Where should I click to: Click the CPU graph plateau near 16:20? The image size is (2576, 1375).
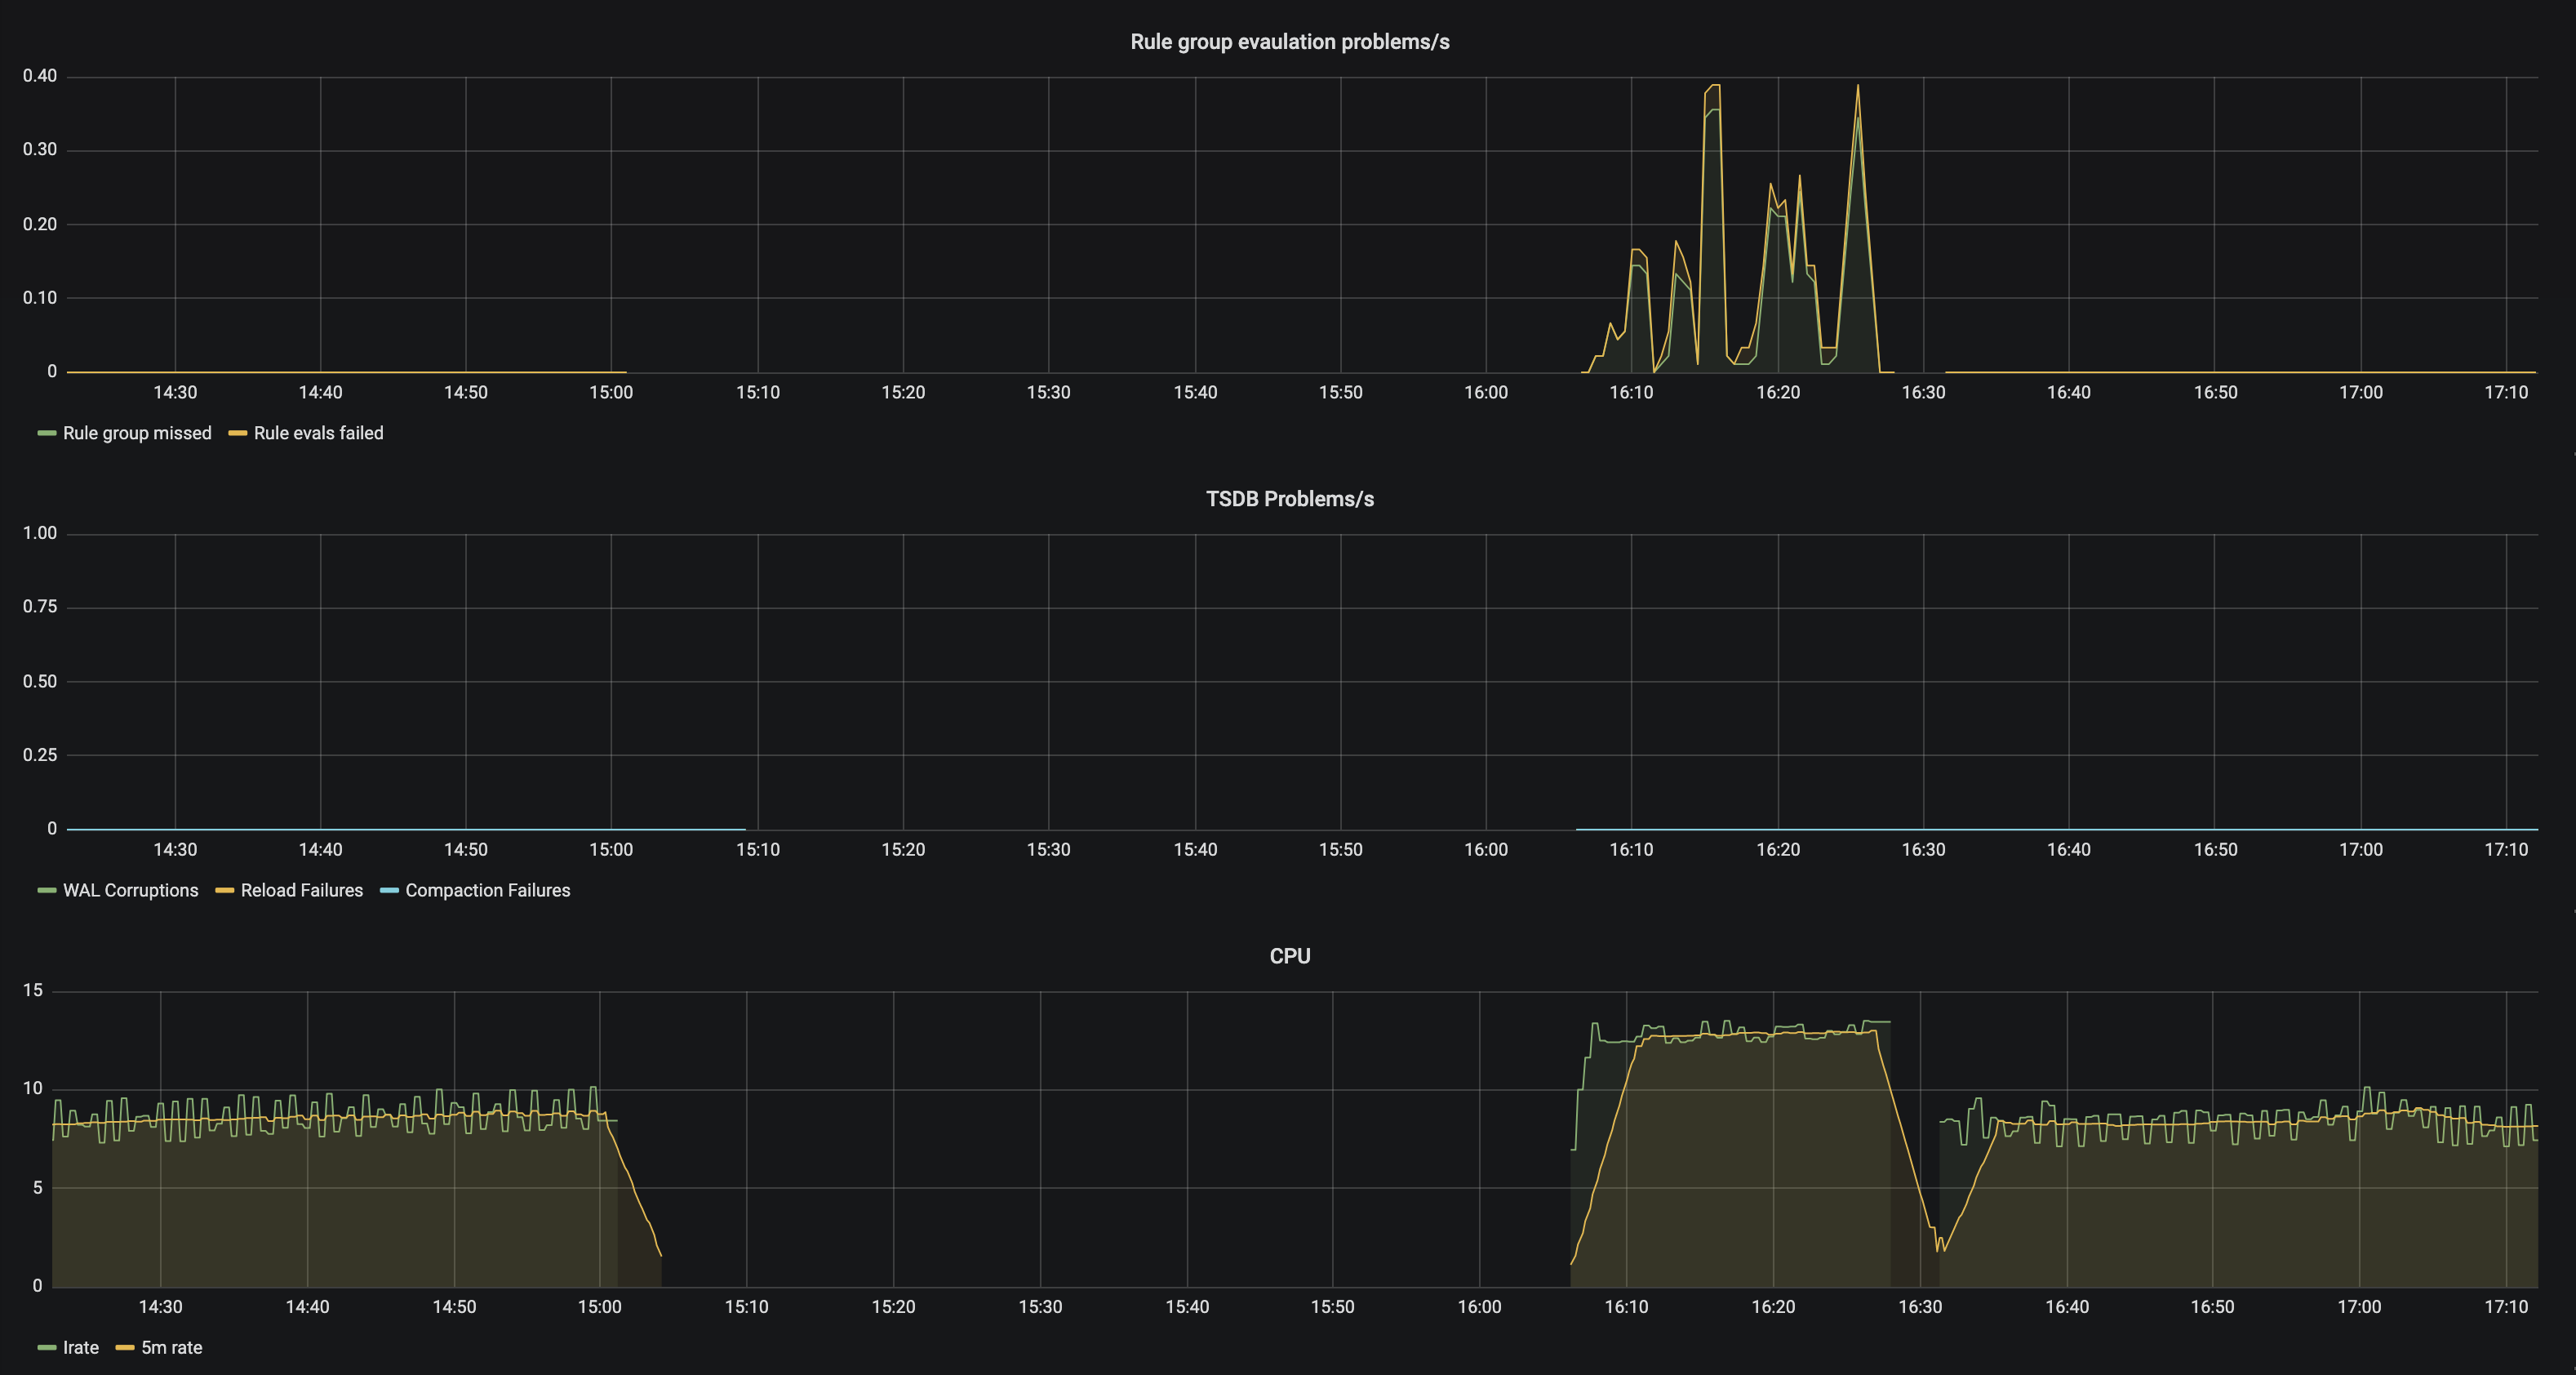tap(1773, 1034)
